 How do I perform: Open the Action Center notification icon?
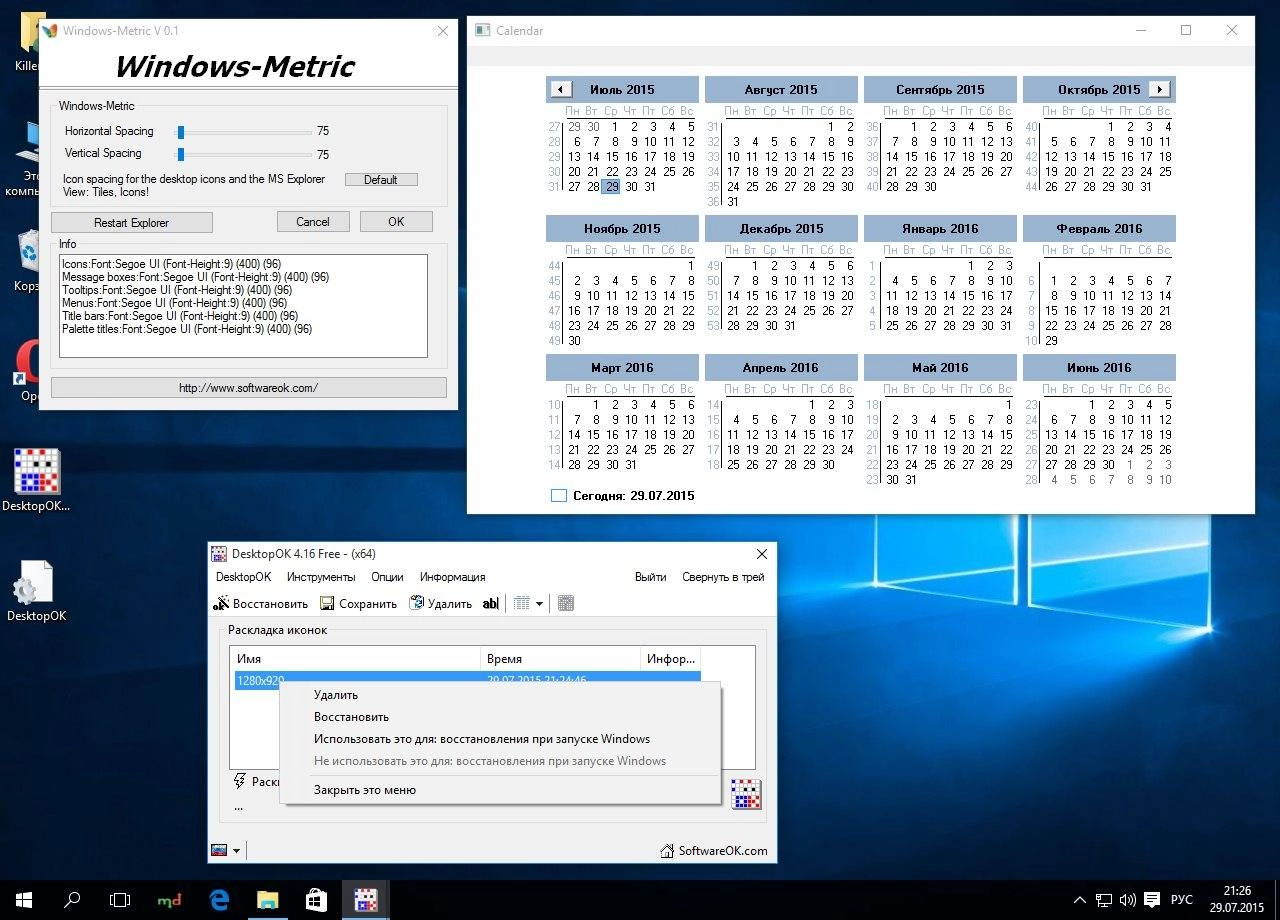(x=1152, y=900)
